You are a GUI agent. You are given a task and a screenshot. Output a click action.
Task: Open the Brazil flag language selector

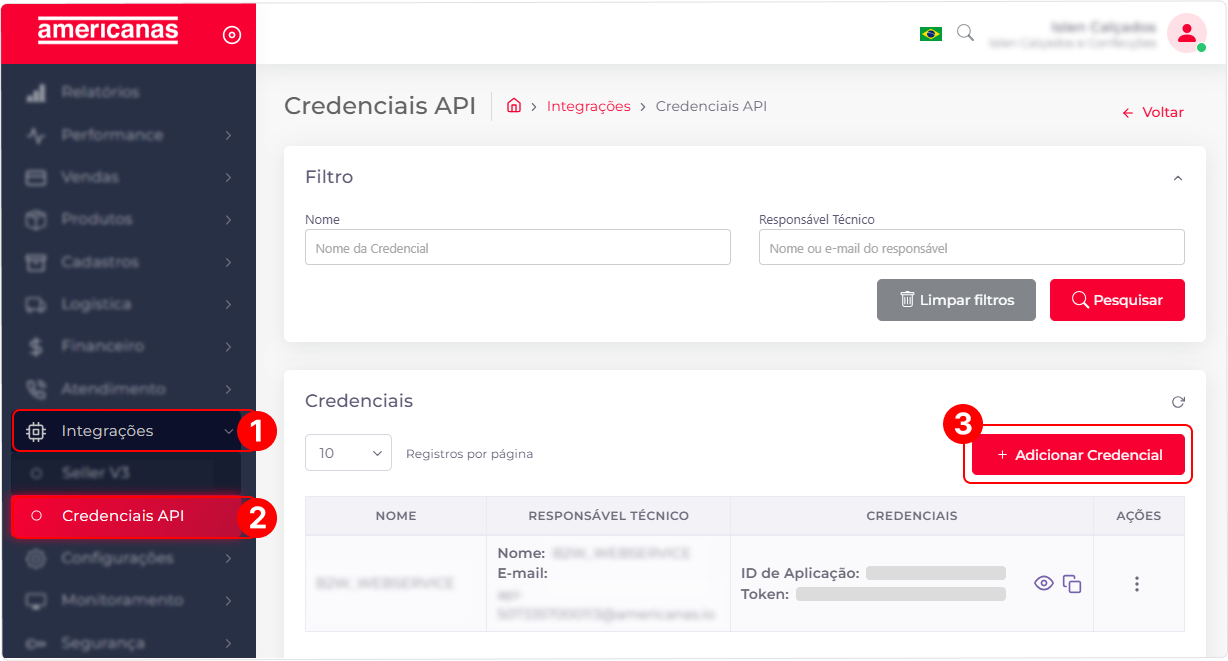[931, 34]
